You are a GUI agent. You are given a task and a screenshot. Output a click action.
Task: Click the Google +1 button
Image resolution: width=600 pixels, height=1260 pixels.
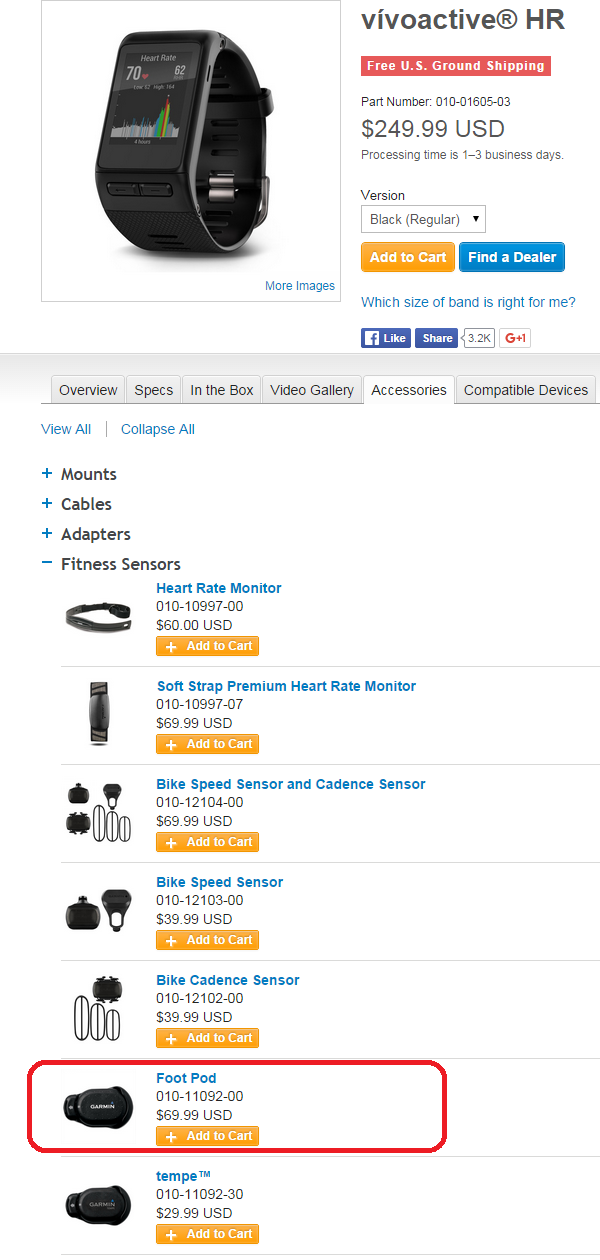point(515,338)
